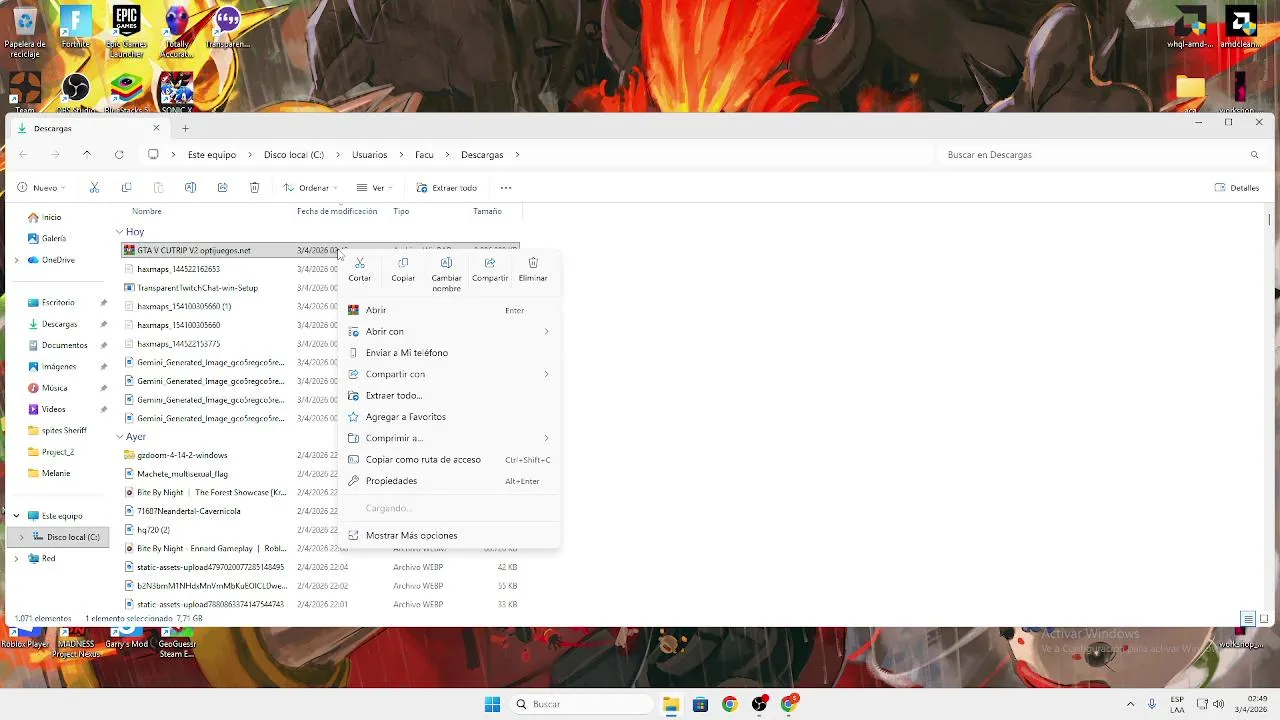
Task: Collapse Este equipo in navigation pane
Action: coord(16,516)
